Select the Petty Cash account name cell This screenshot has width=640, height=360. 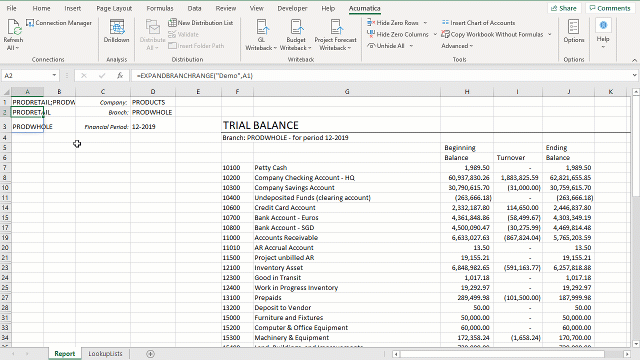click(x=347, y=167)
